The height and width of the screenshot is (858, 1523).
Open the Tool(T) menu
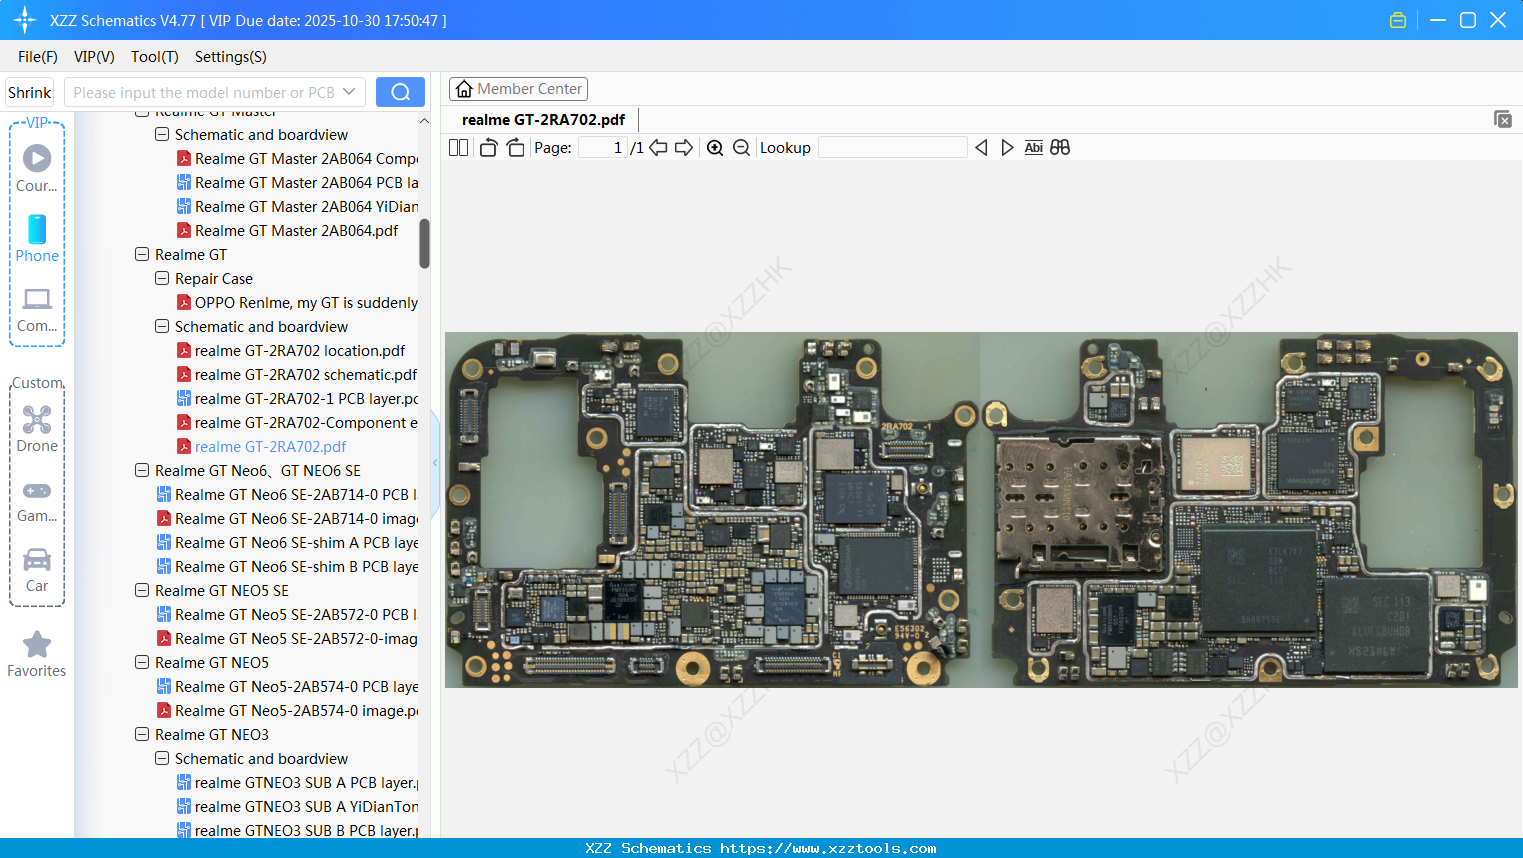tap(154, 57)
